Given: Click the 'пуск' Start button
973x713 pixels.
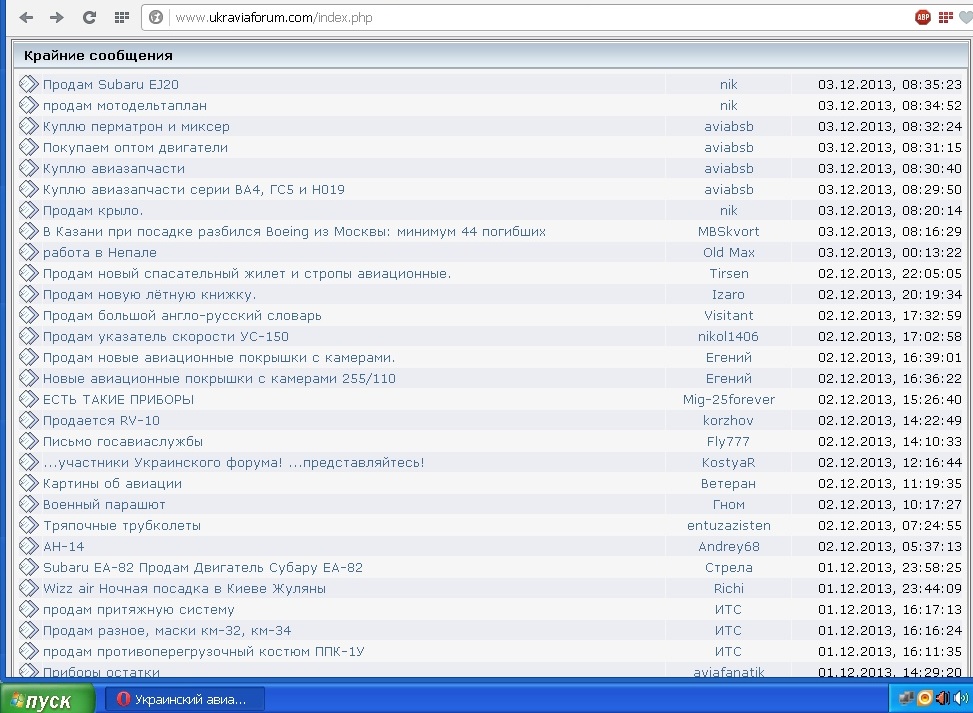Looking at the screenshot, I should point(48,699).
